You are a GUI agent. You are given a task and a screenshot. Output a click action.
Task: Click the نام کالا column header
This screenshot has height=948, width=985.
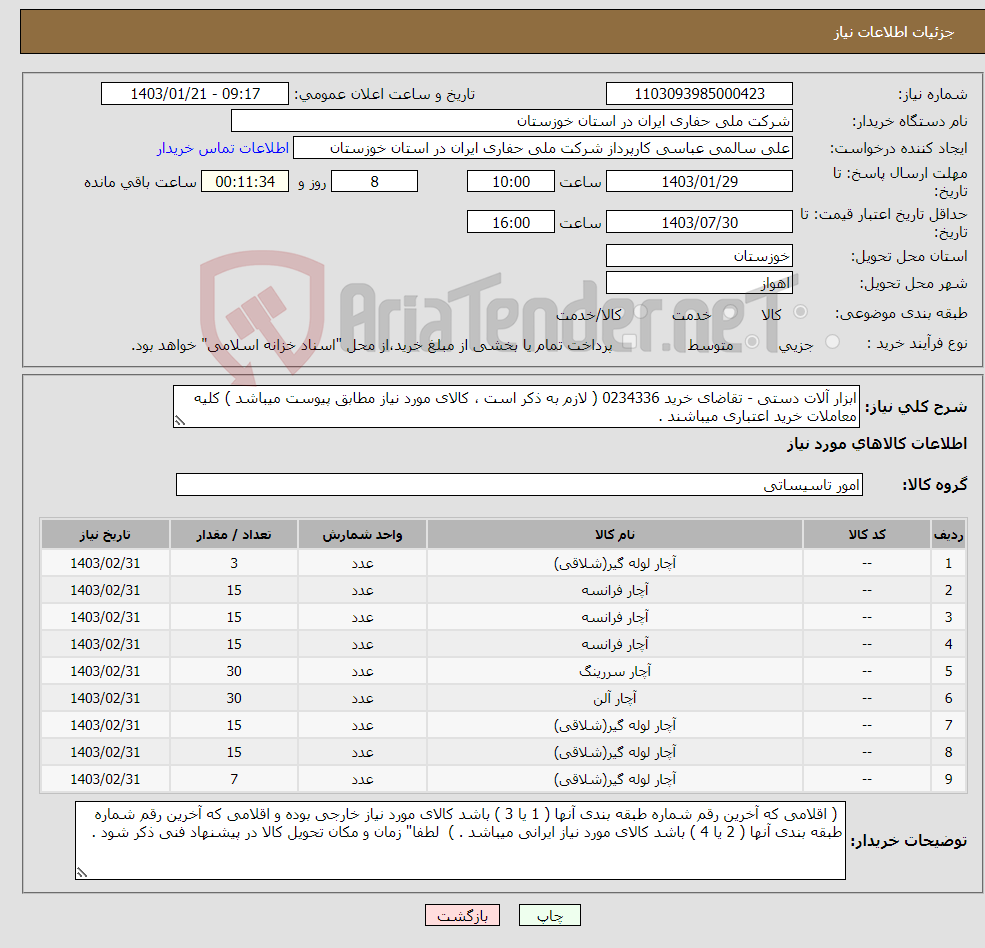pyautogui.click(x=615, y=535)
